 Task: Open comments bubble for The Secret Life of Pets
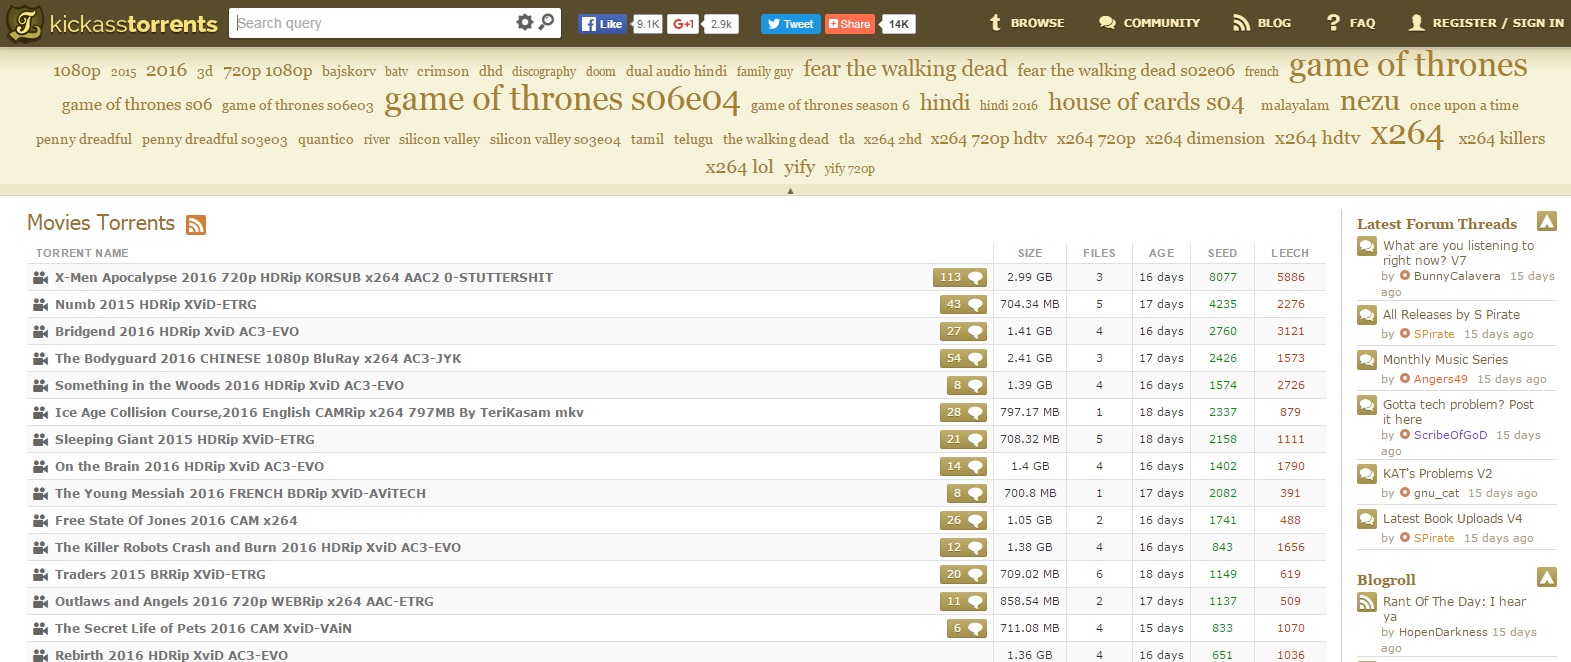[967, 628]
